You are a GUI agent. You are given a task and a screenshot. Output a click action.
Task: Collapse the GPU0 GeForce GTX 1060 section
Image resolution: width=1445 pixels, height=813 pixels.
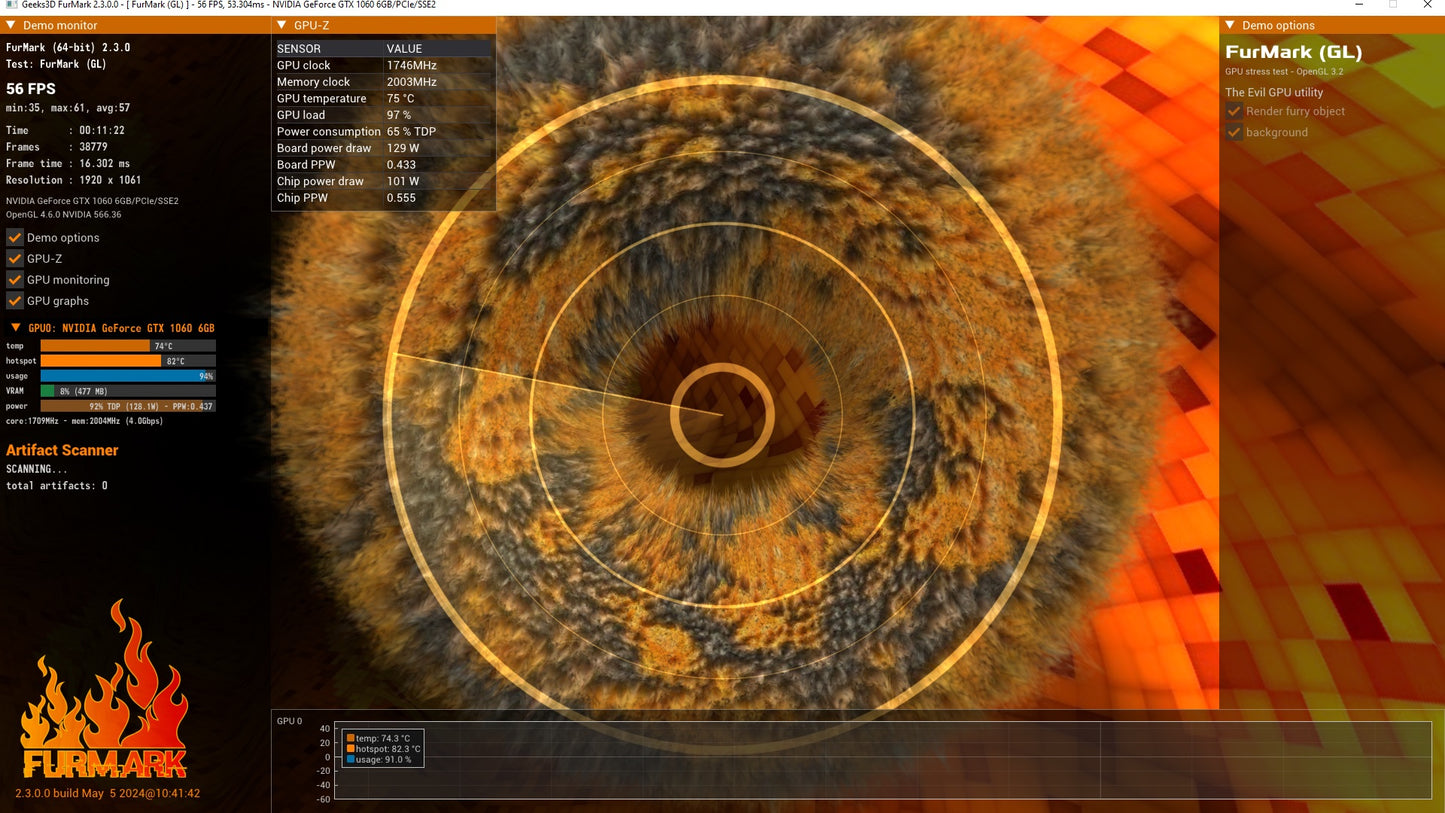click(15, 327)
